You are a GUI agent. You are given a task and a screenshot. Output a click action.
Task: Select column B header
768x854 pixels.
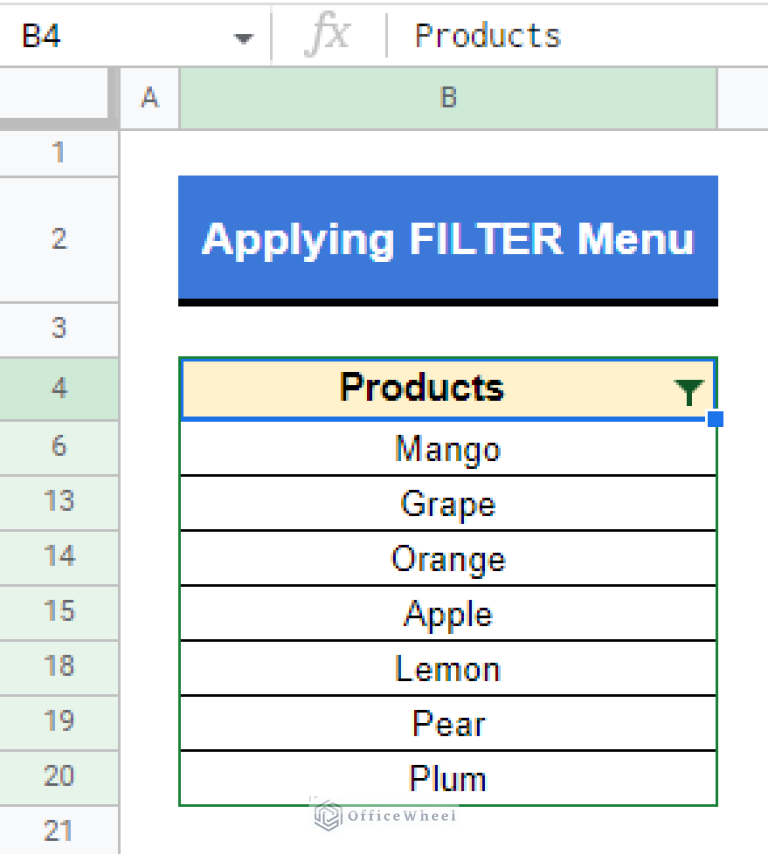coord(448,97)
